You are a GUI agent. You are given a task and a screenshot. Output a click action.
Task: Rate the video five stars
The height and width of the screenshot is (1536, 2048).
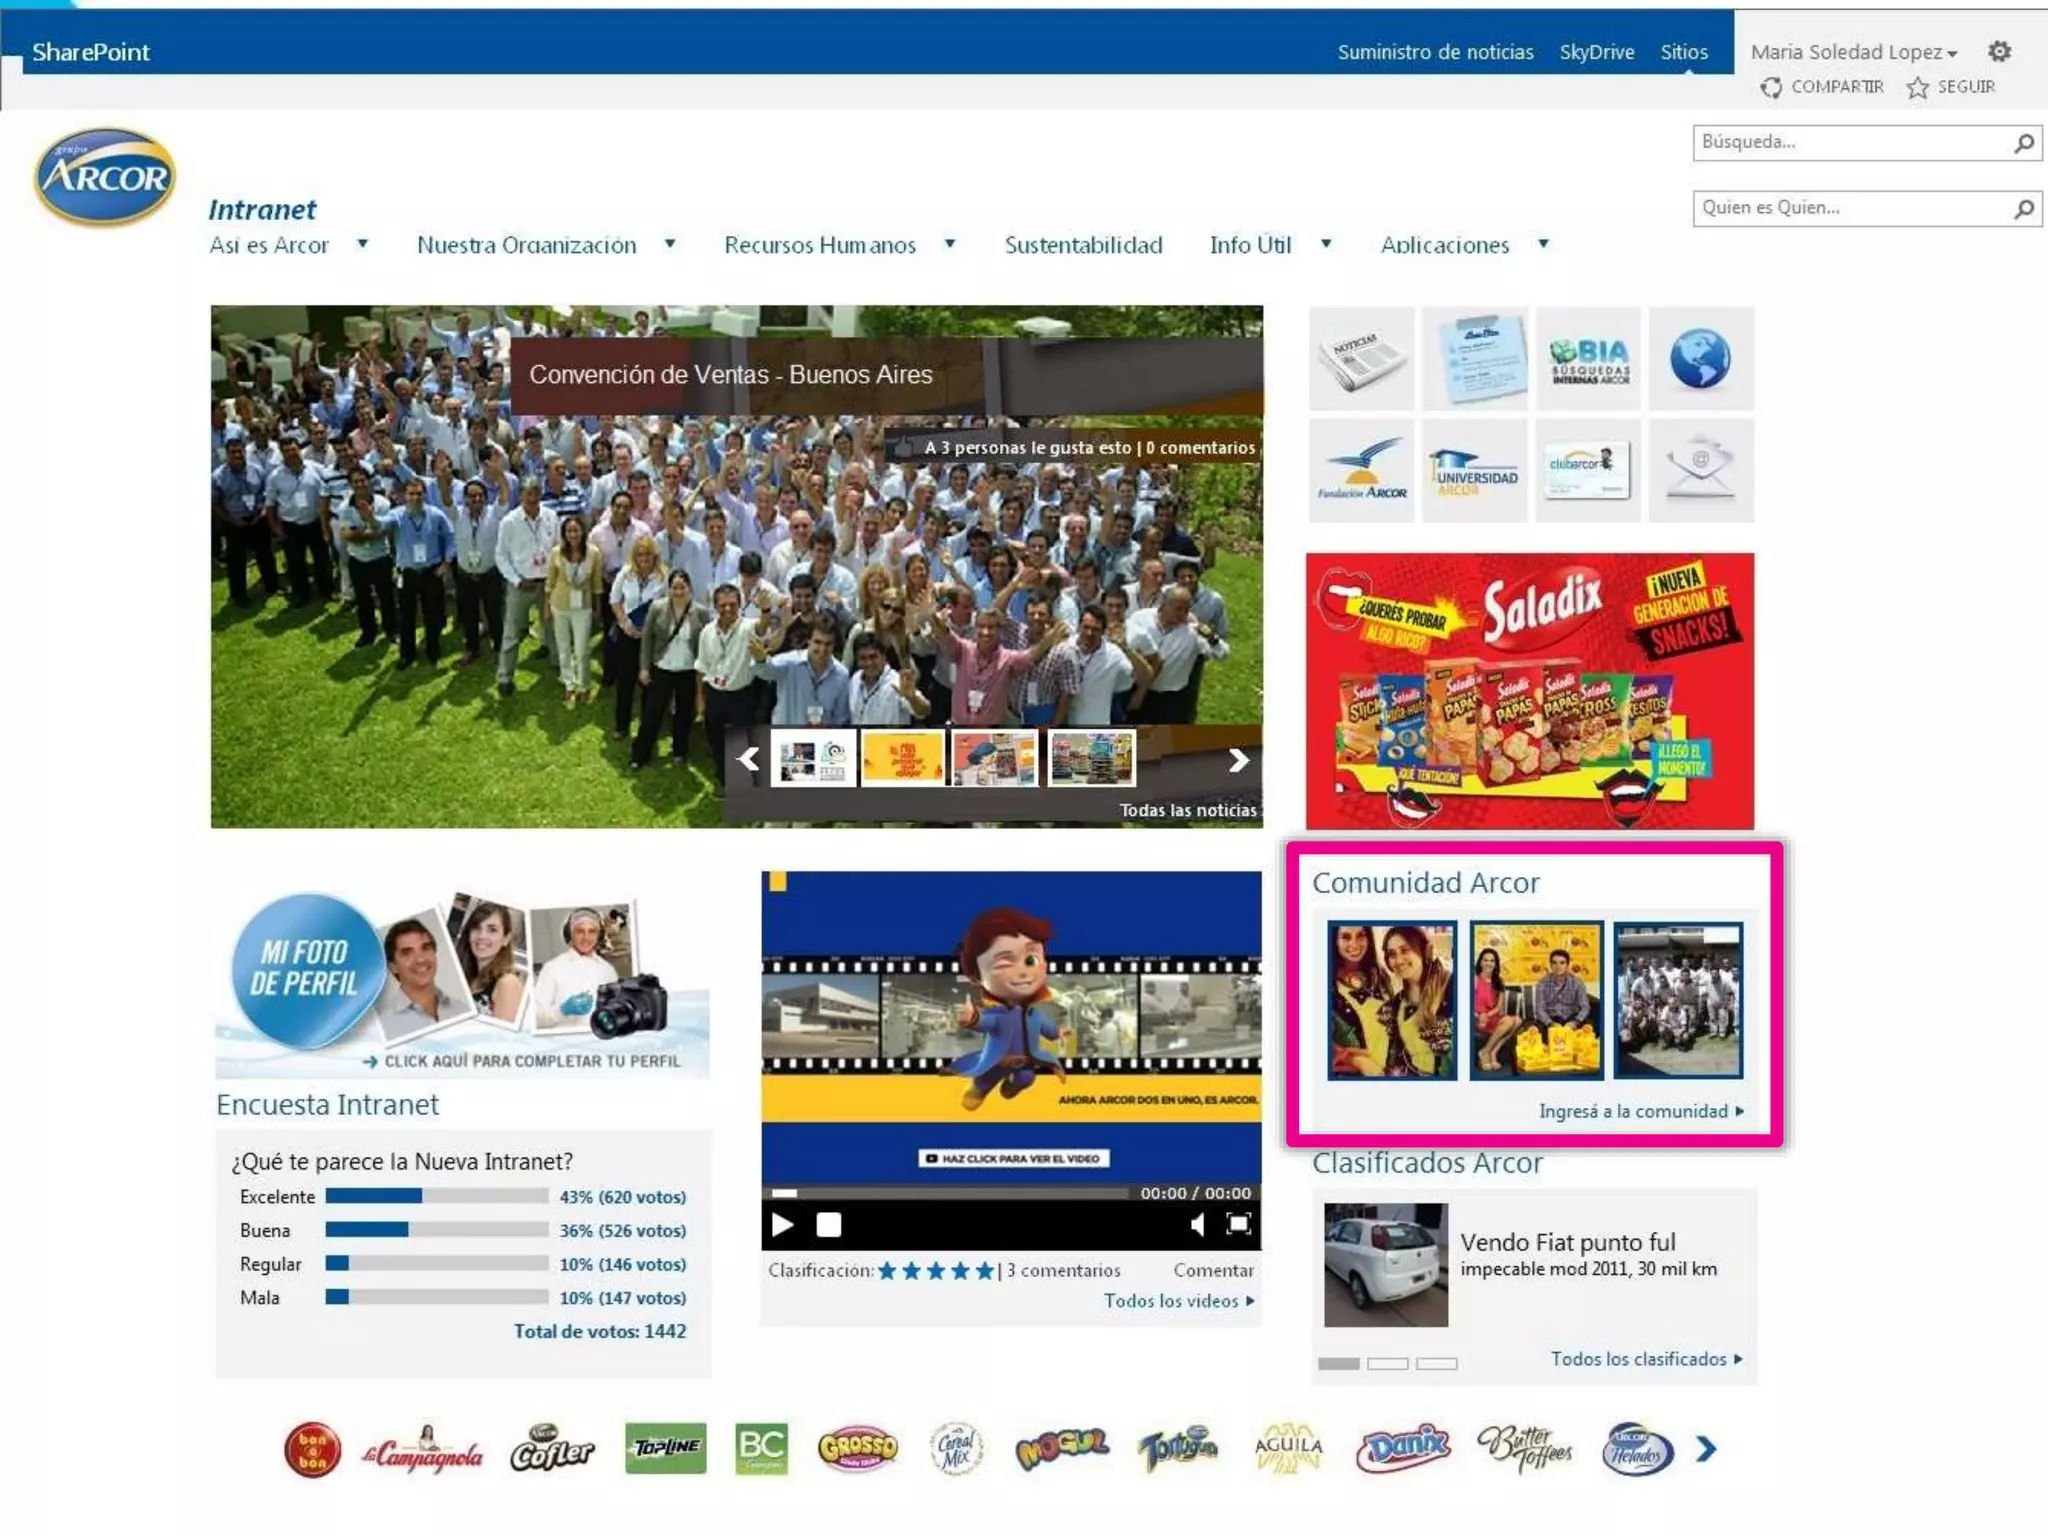coord(985,1270)
